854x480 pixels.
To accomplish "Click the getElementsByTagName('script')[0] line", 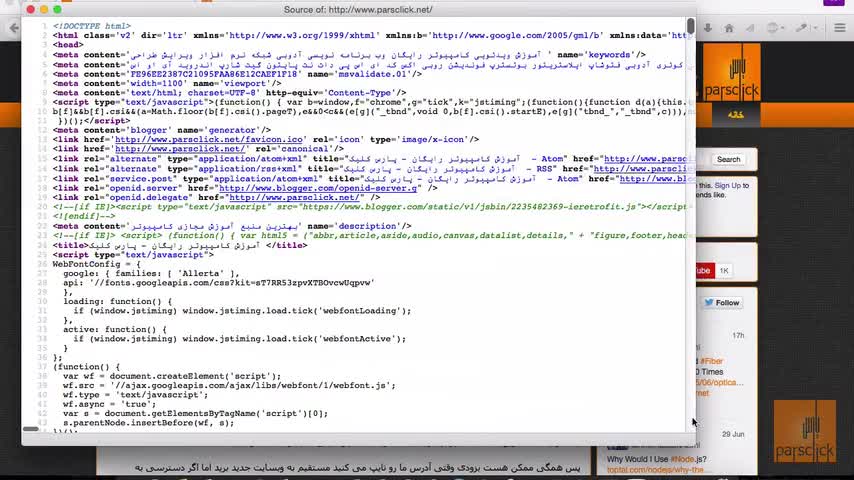I will coord(196,414).
